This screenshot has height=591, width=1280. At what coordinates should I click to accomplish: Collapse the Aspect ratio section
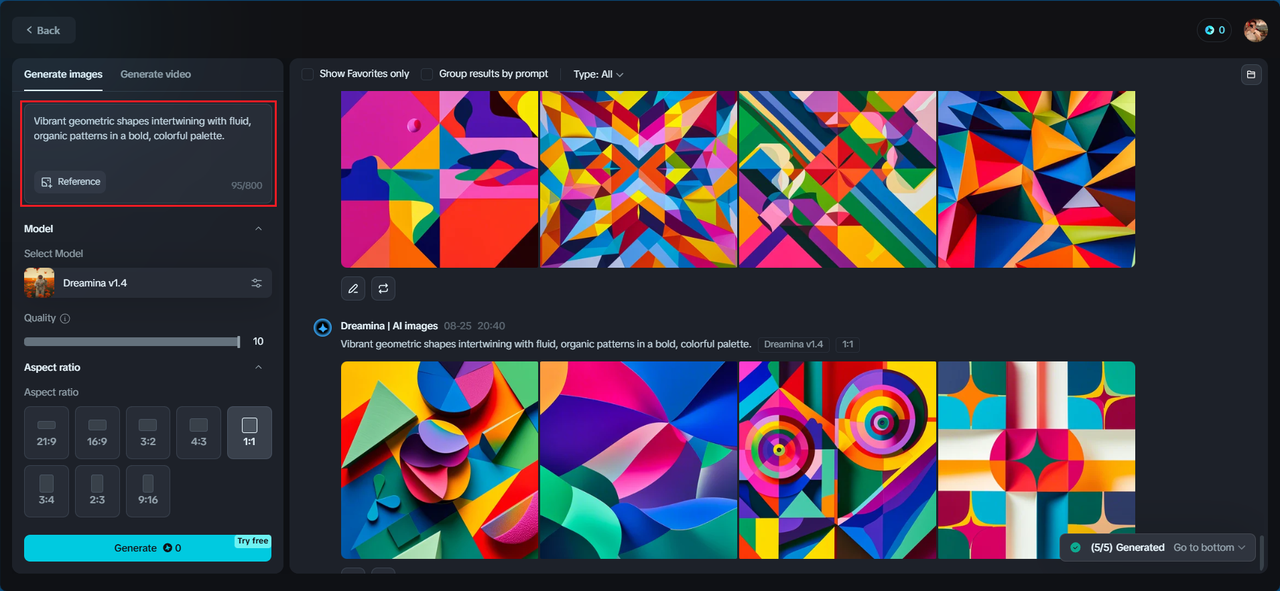click(258, 367)
